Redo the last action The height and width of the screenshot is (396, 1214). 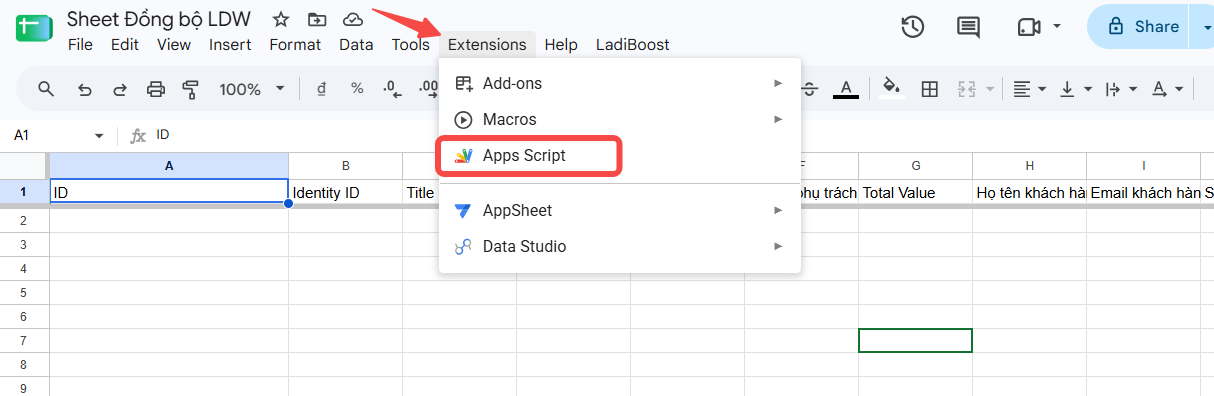pos(120,89)
